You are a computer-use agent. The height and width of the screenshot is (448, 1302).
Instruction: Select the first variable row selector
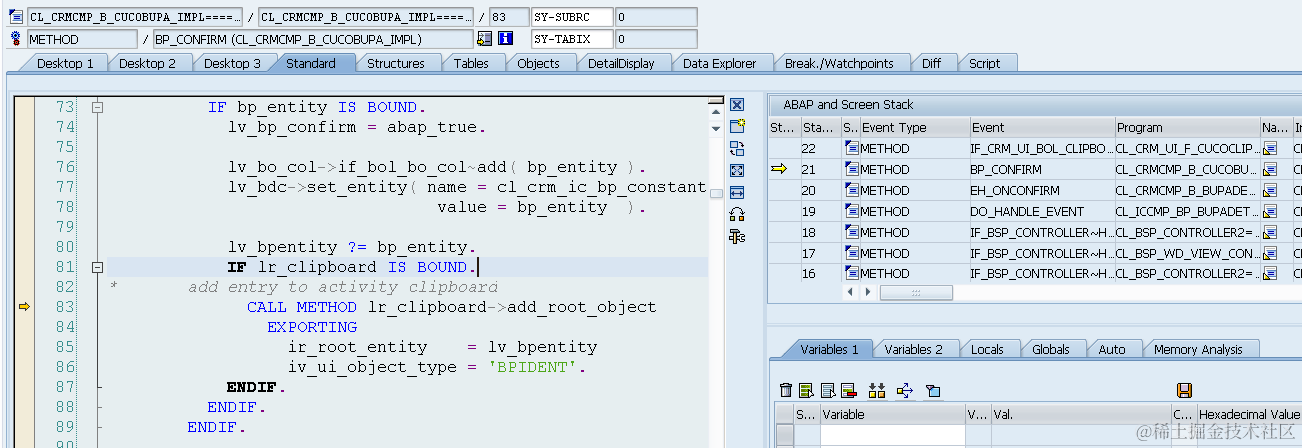click(x=785, y=434)
